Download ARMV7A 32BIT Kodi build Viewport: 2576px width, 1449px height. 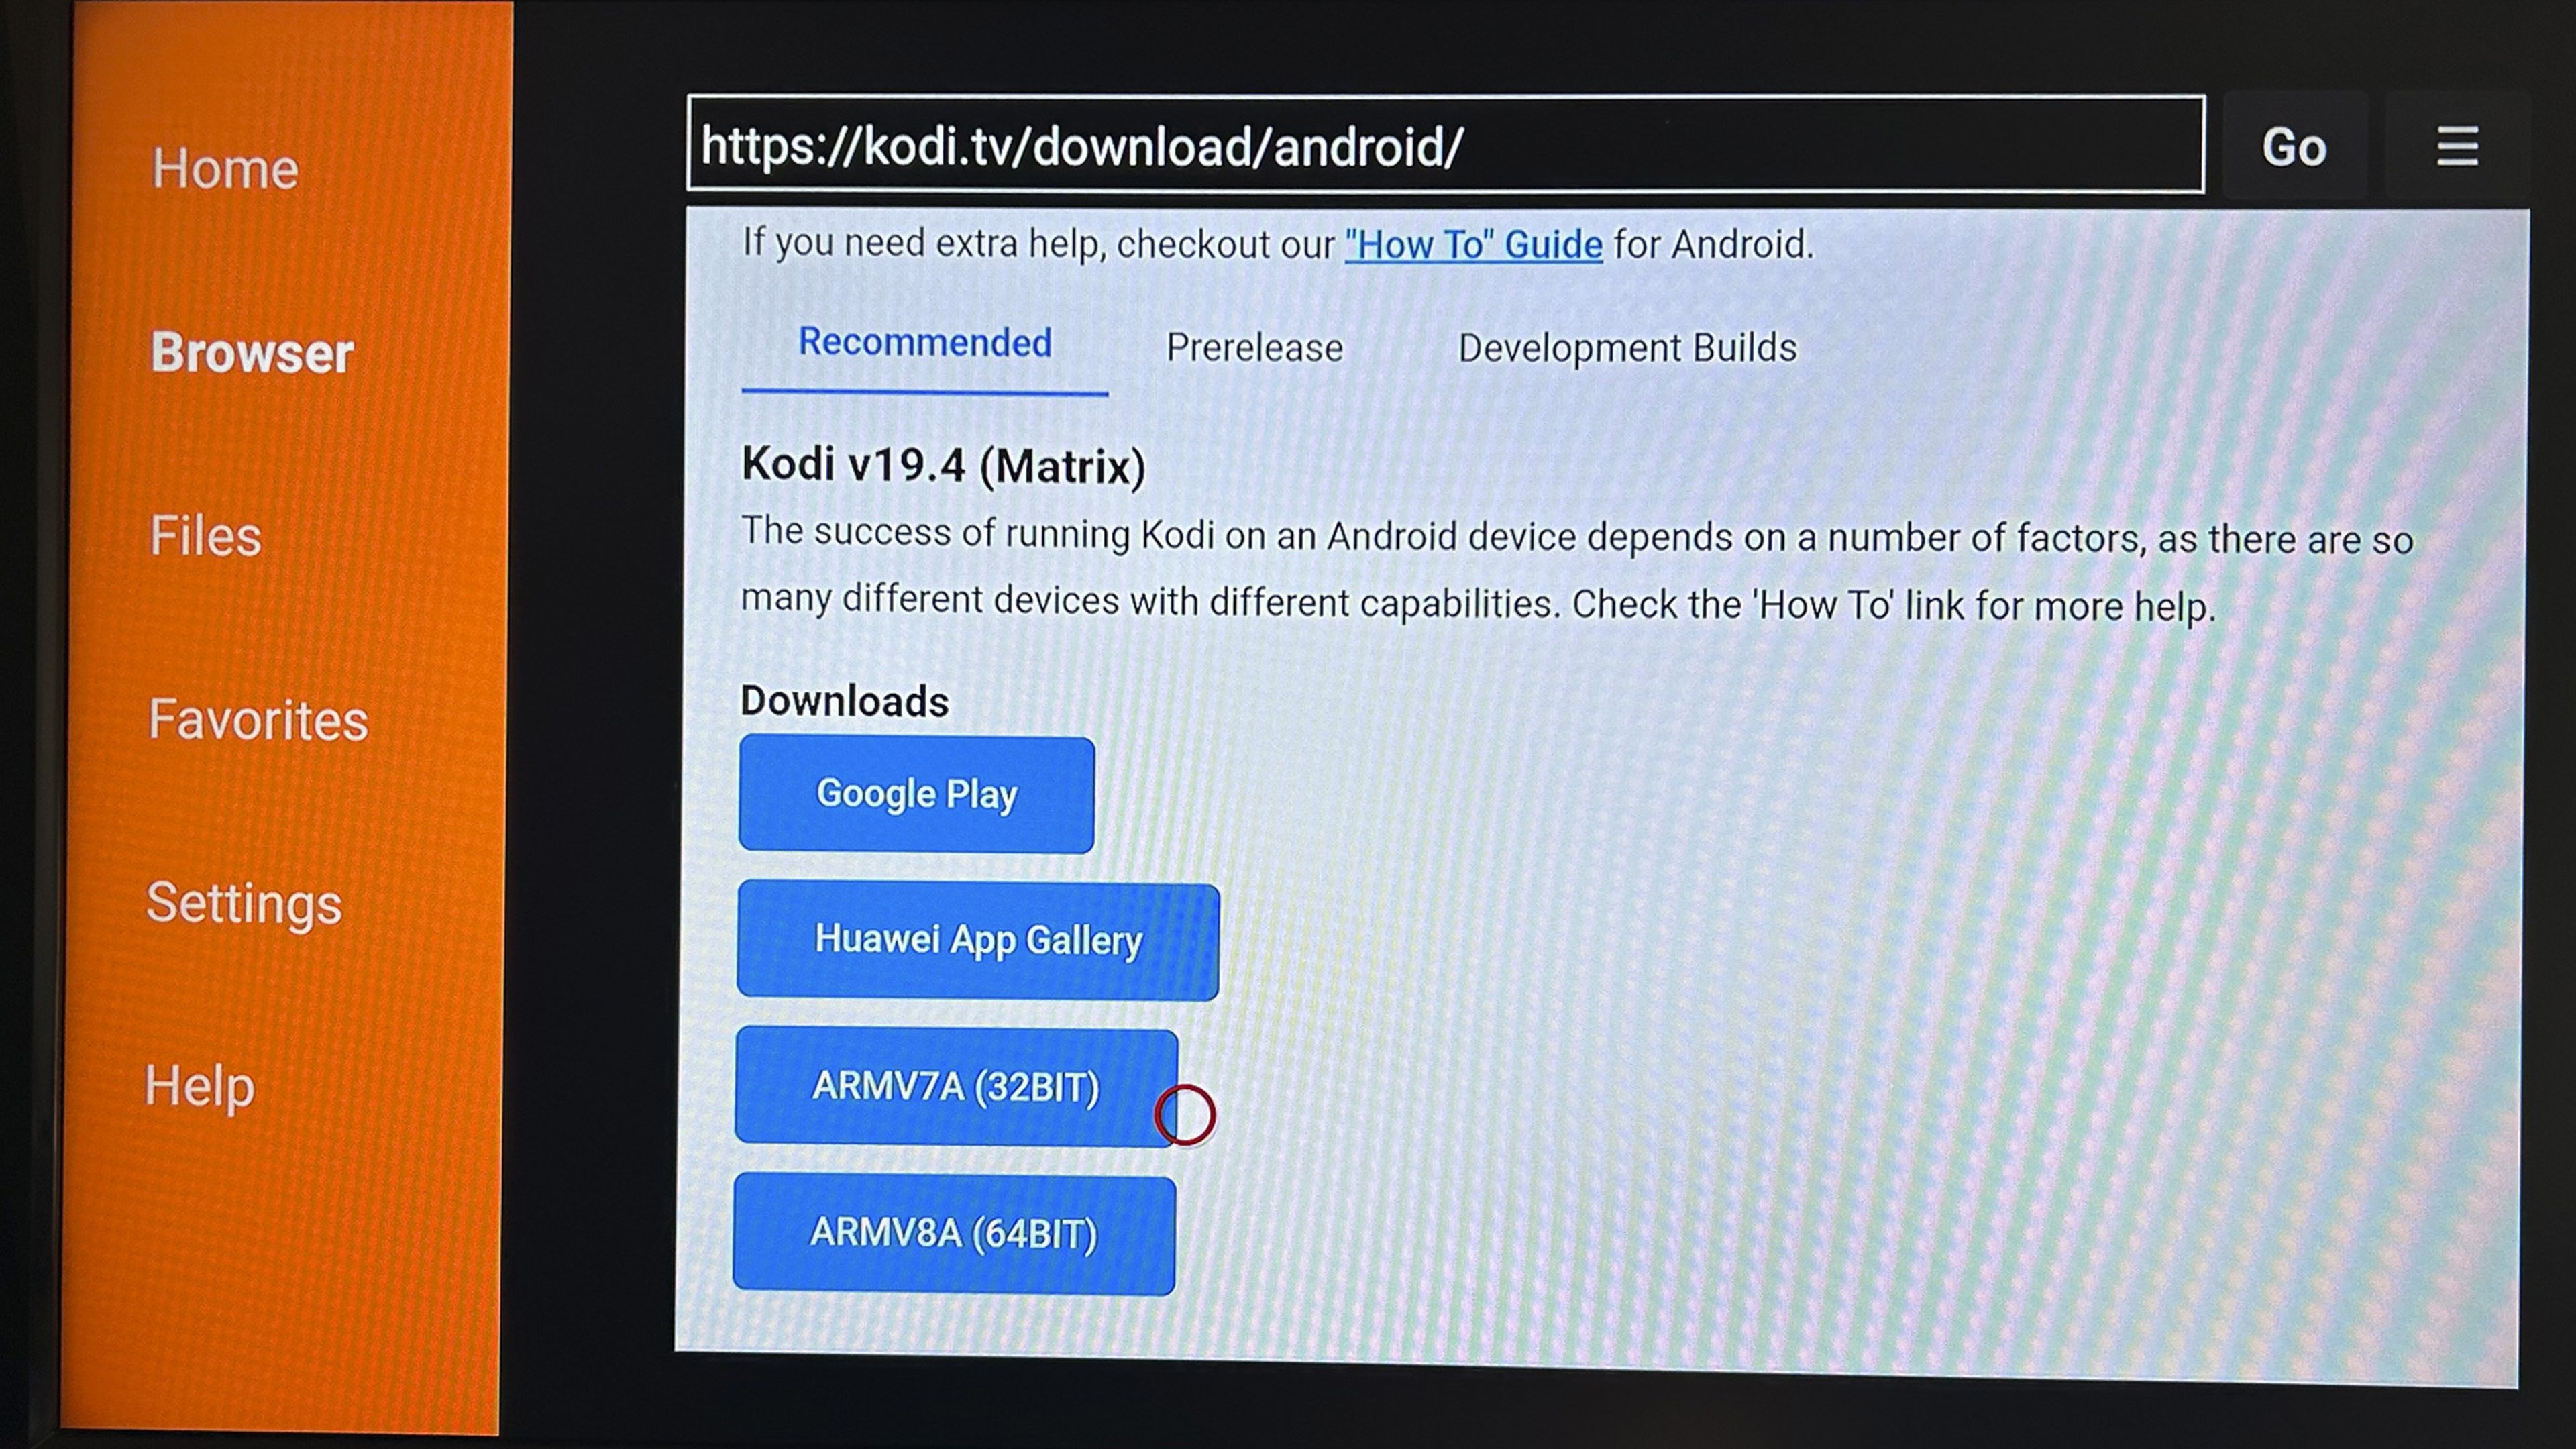pos(955,1085)
